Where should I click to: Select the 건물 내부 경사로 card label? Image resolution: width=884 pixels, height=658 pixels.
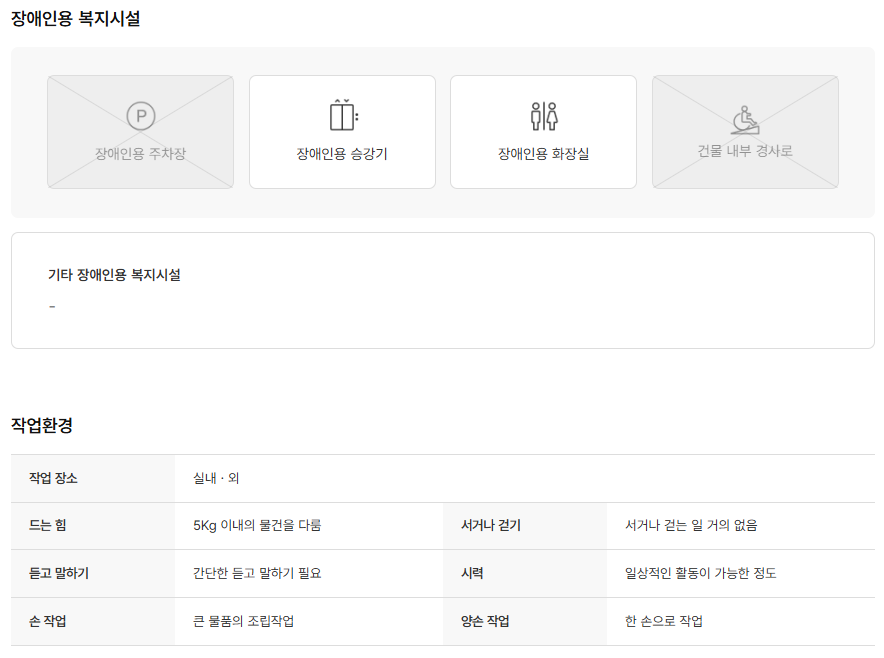click(745, 151)
